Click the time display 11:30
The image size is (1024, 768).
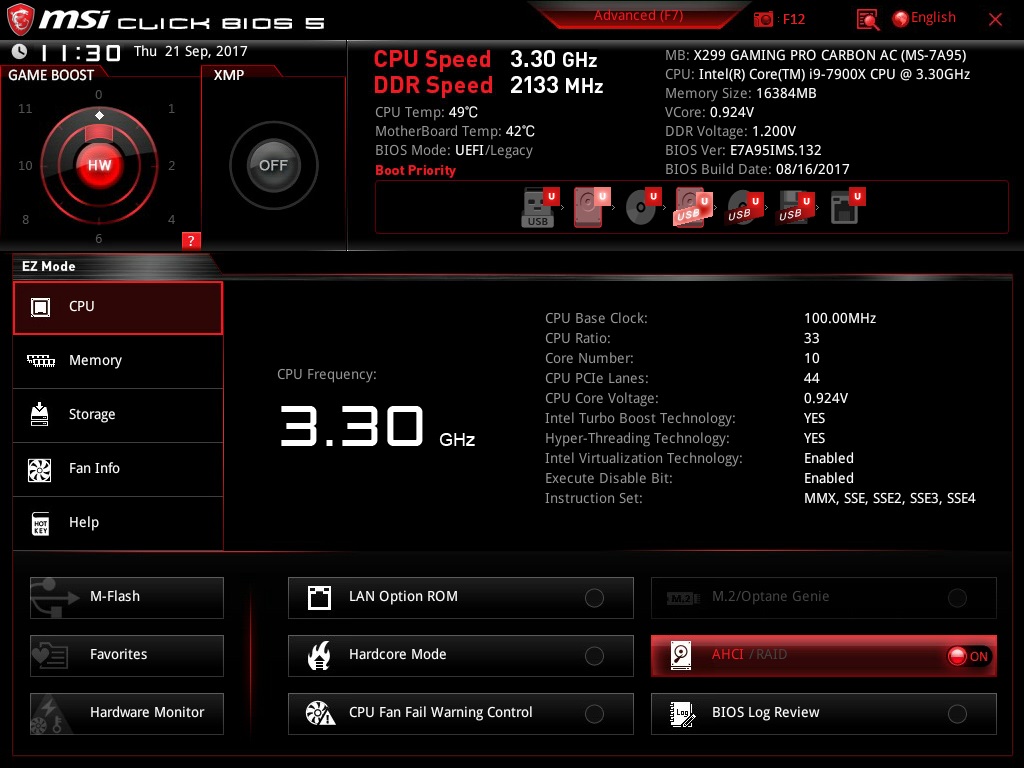(x=81, y=52)
